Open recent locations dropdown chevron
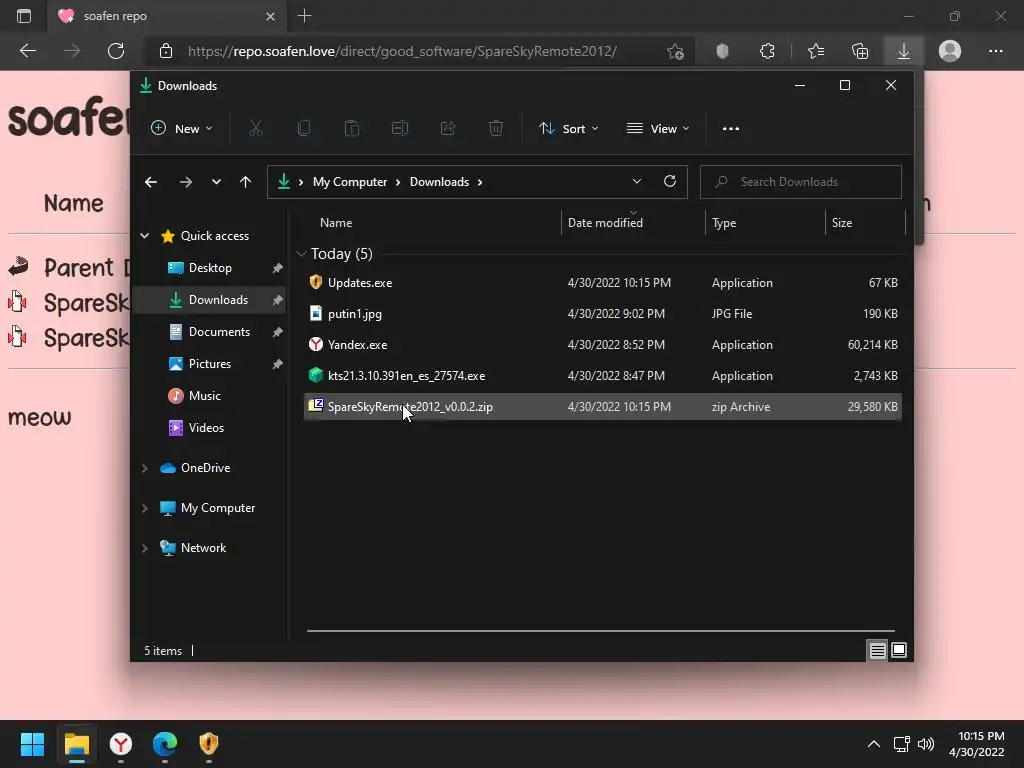Image resolution: width=1024 pixels, height=768 pixels. coord(216,182)
